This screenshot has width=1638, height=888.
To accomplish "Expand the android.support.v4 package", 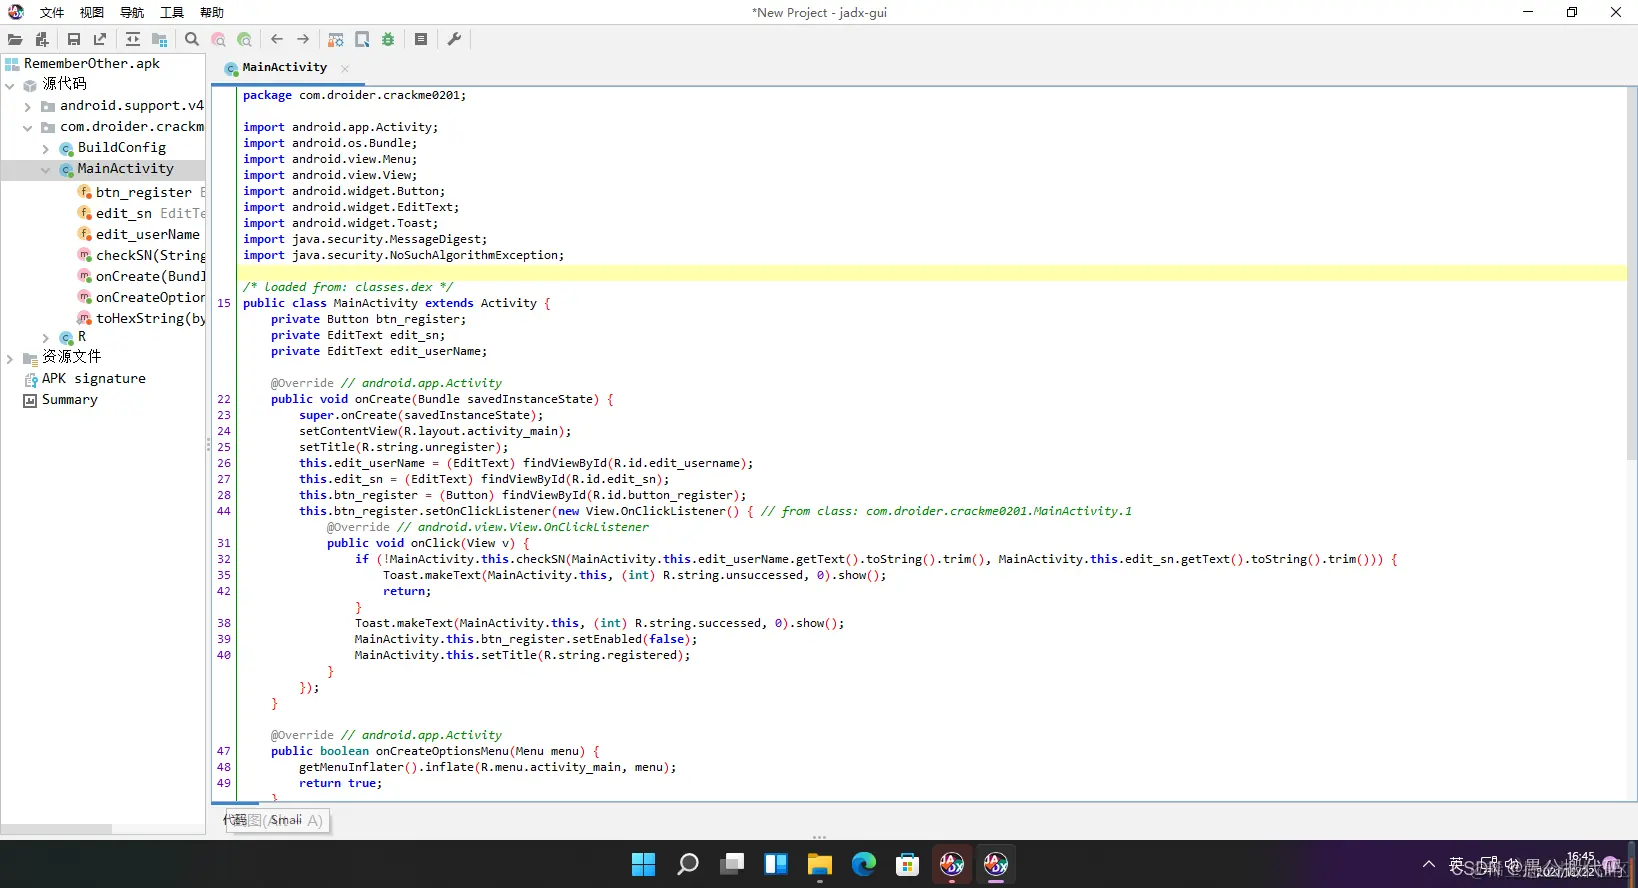I will (28, 106).
